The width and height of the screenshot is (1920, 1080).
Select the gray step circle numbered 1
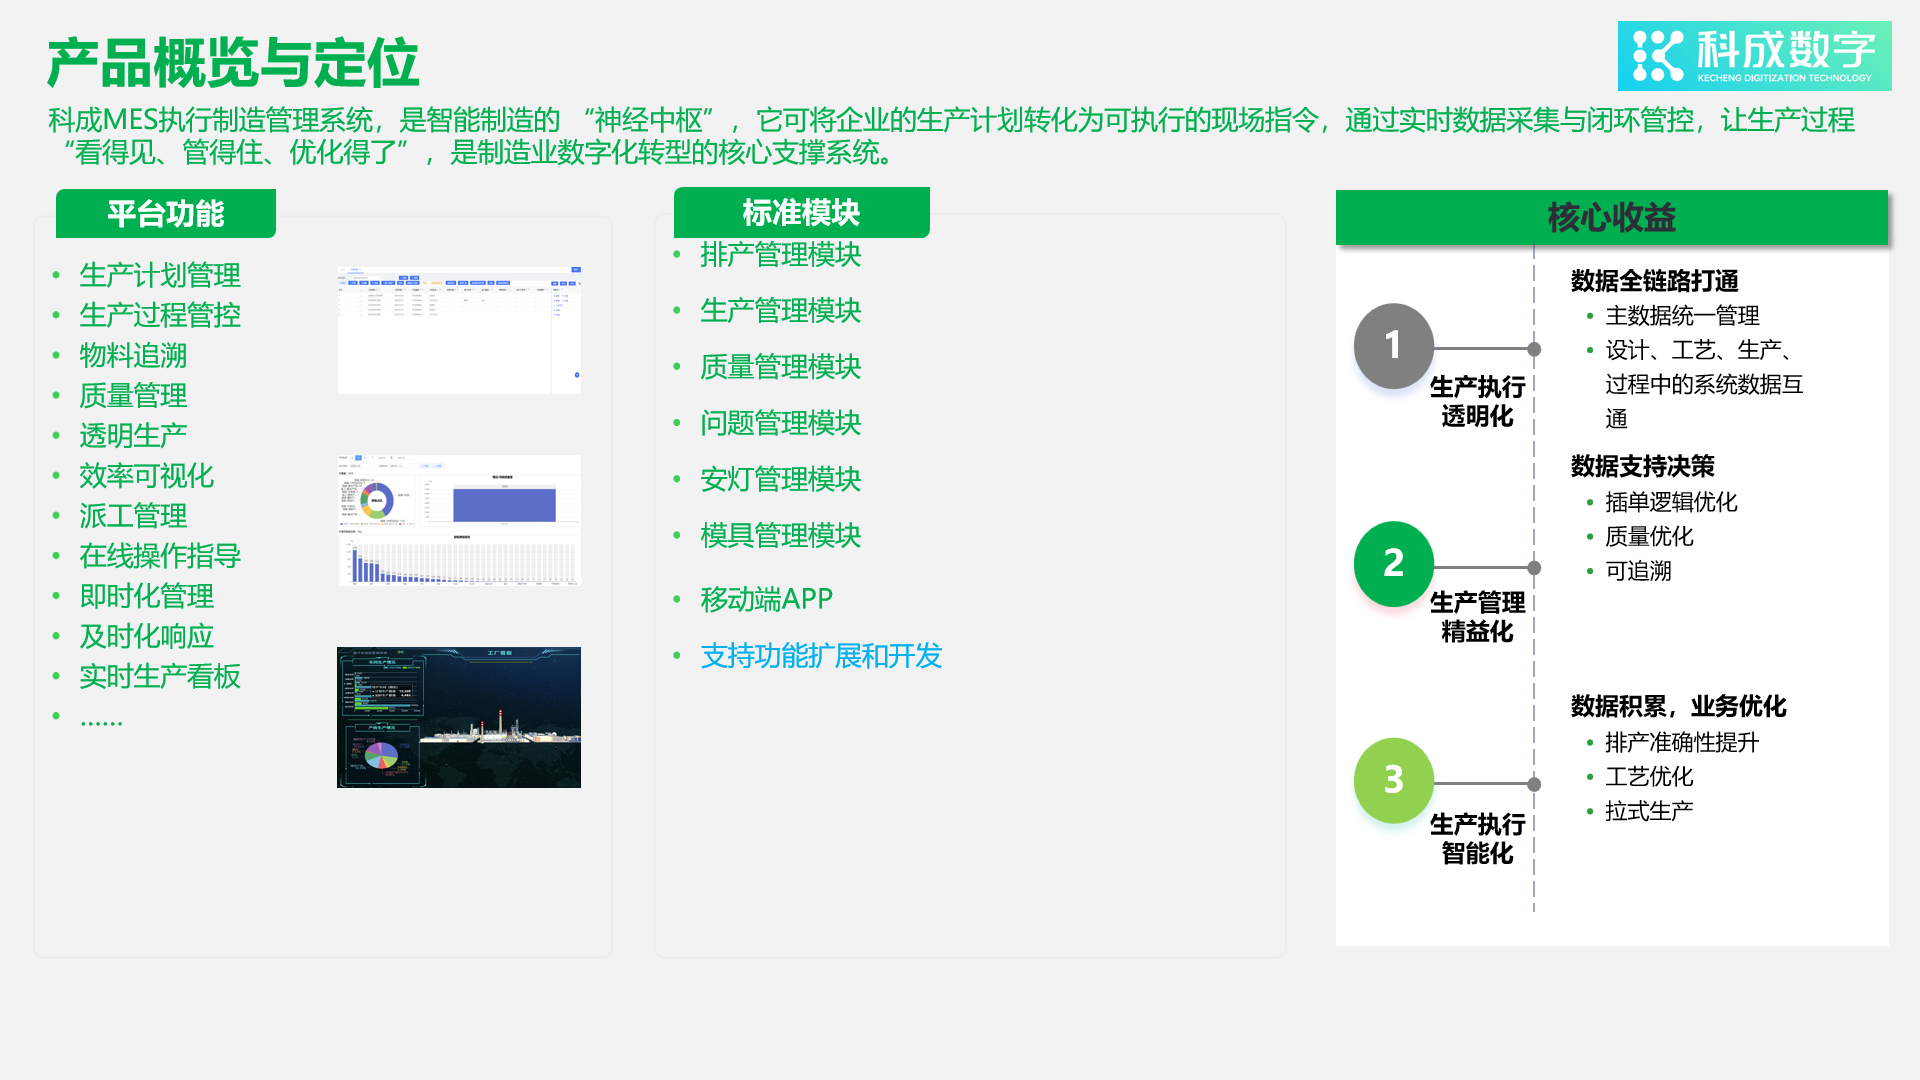point(1393,348)
